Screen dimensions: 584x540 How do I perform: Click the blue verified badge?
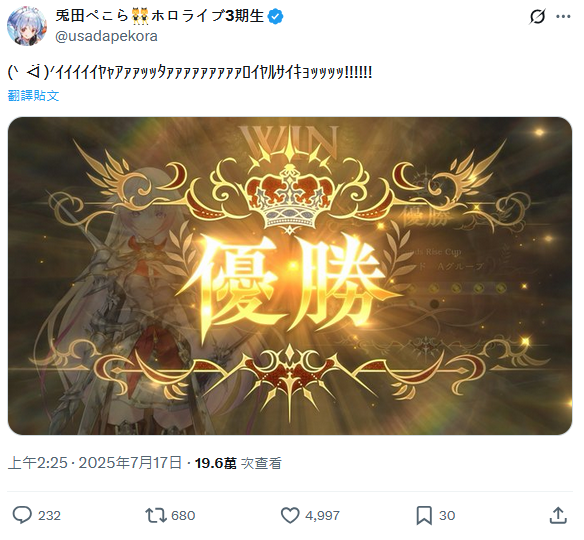tap(276, 16)
